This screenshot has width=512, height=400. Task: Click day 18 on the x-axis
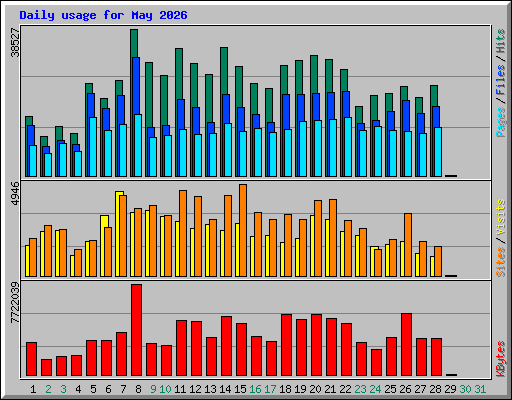tap(285, 389)
